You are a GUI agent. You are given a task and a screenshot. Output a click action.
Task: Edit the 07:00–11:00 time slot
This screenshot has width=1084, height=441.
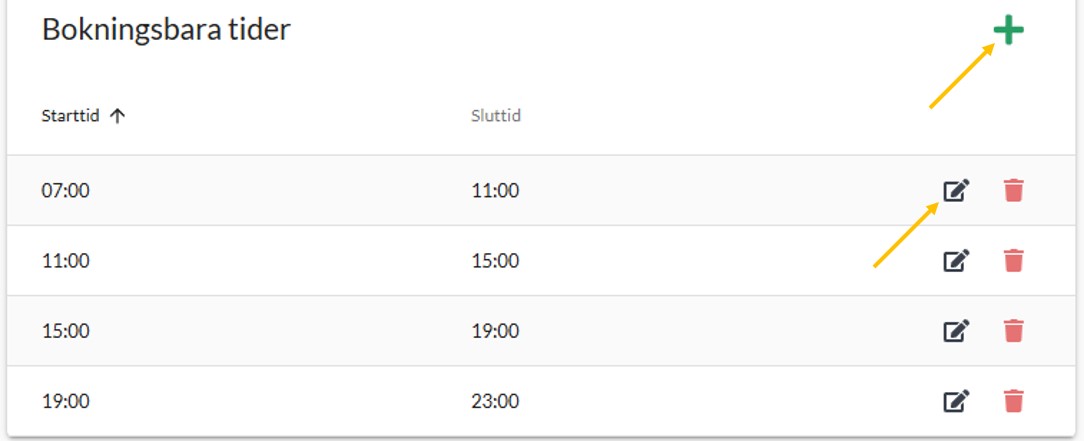coord(957,190)
